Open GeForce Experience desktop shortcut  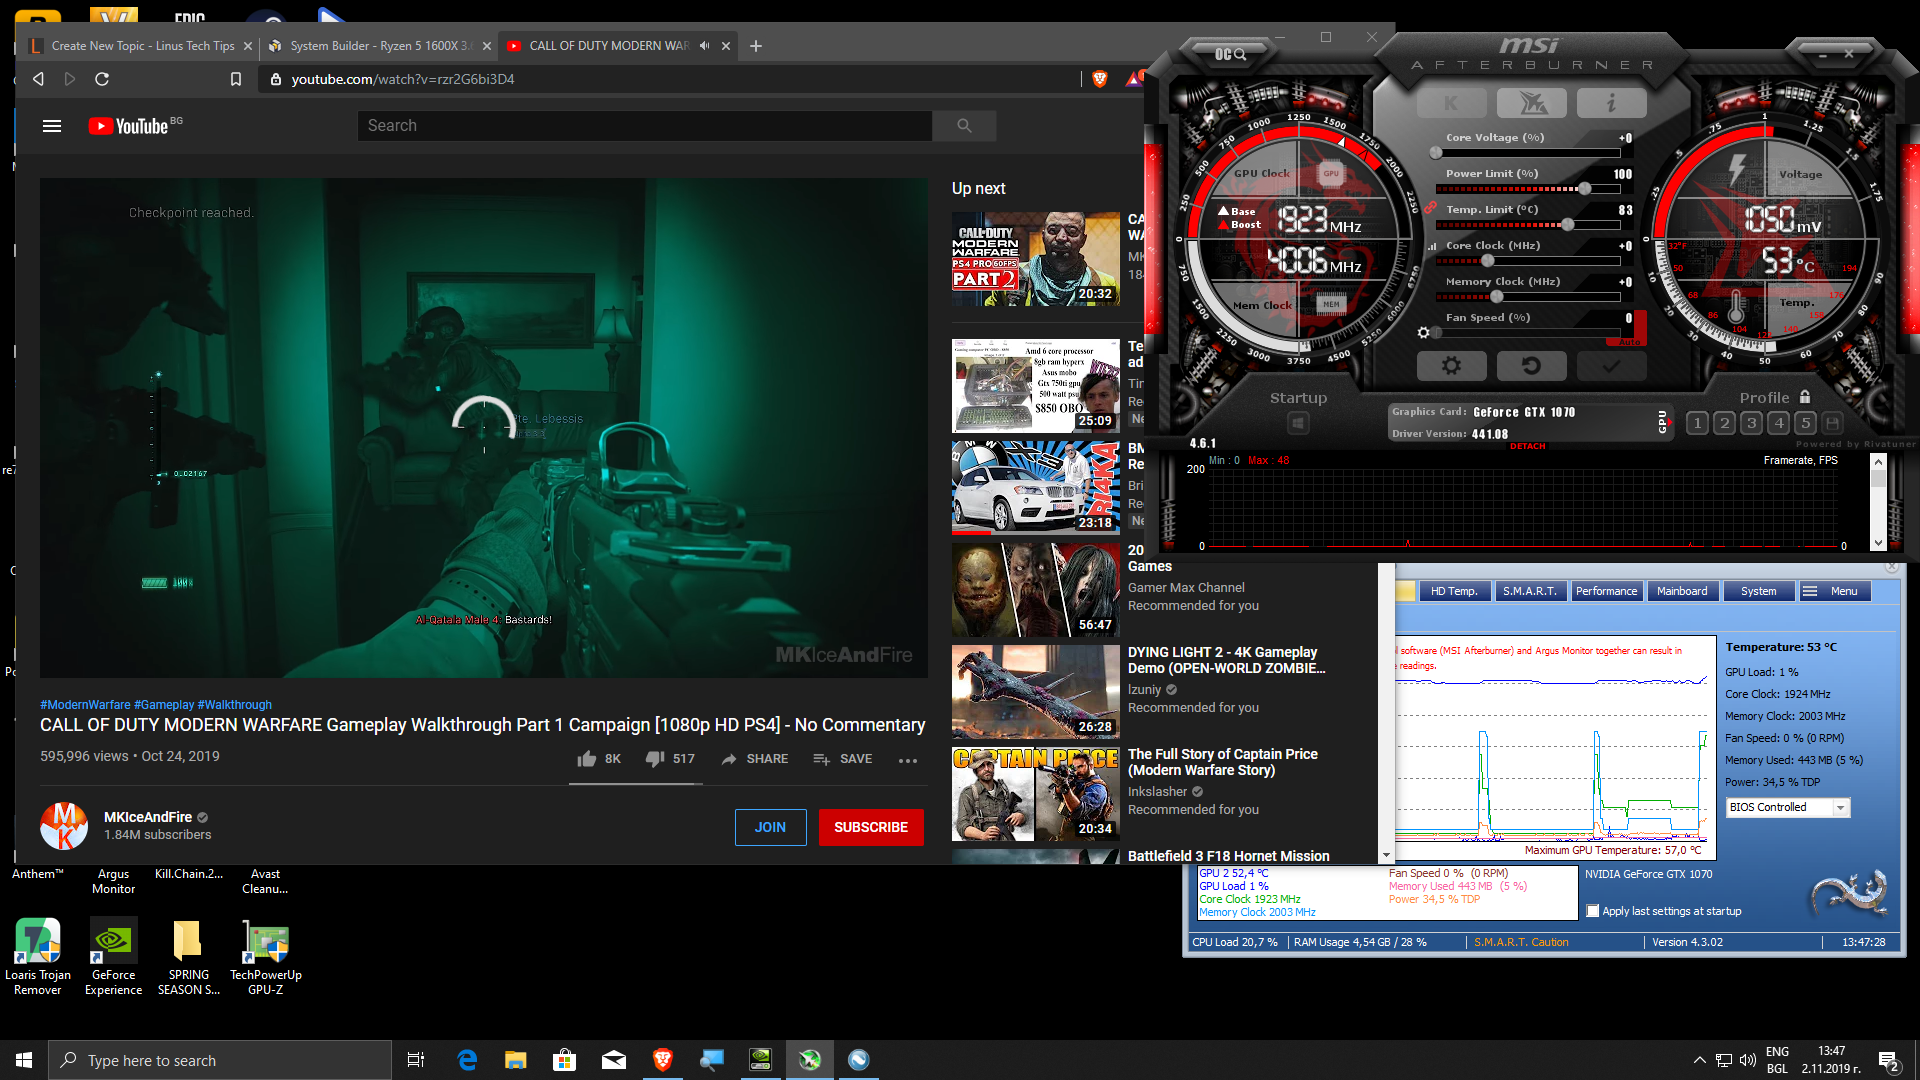113,956
